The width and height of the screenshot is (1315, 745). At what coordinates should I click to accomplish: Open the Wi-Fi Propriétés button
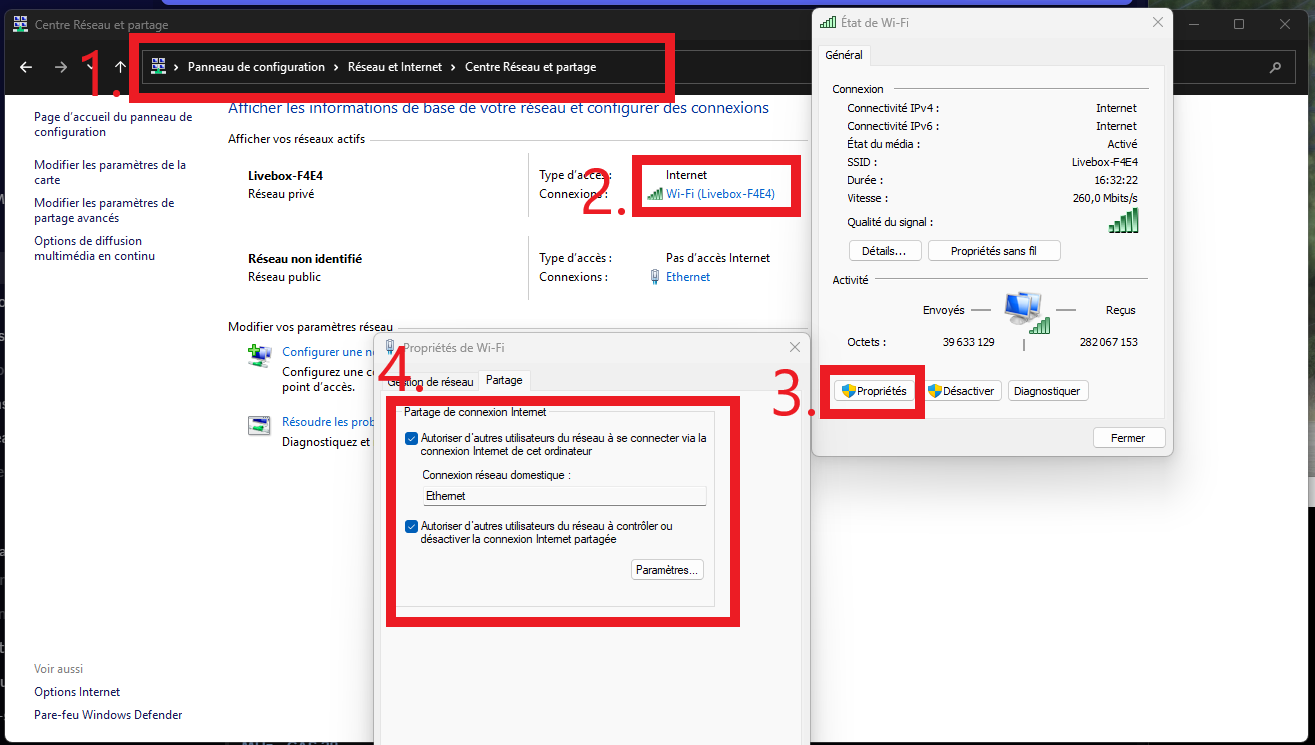(x=873, y=391)
